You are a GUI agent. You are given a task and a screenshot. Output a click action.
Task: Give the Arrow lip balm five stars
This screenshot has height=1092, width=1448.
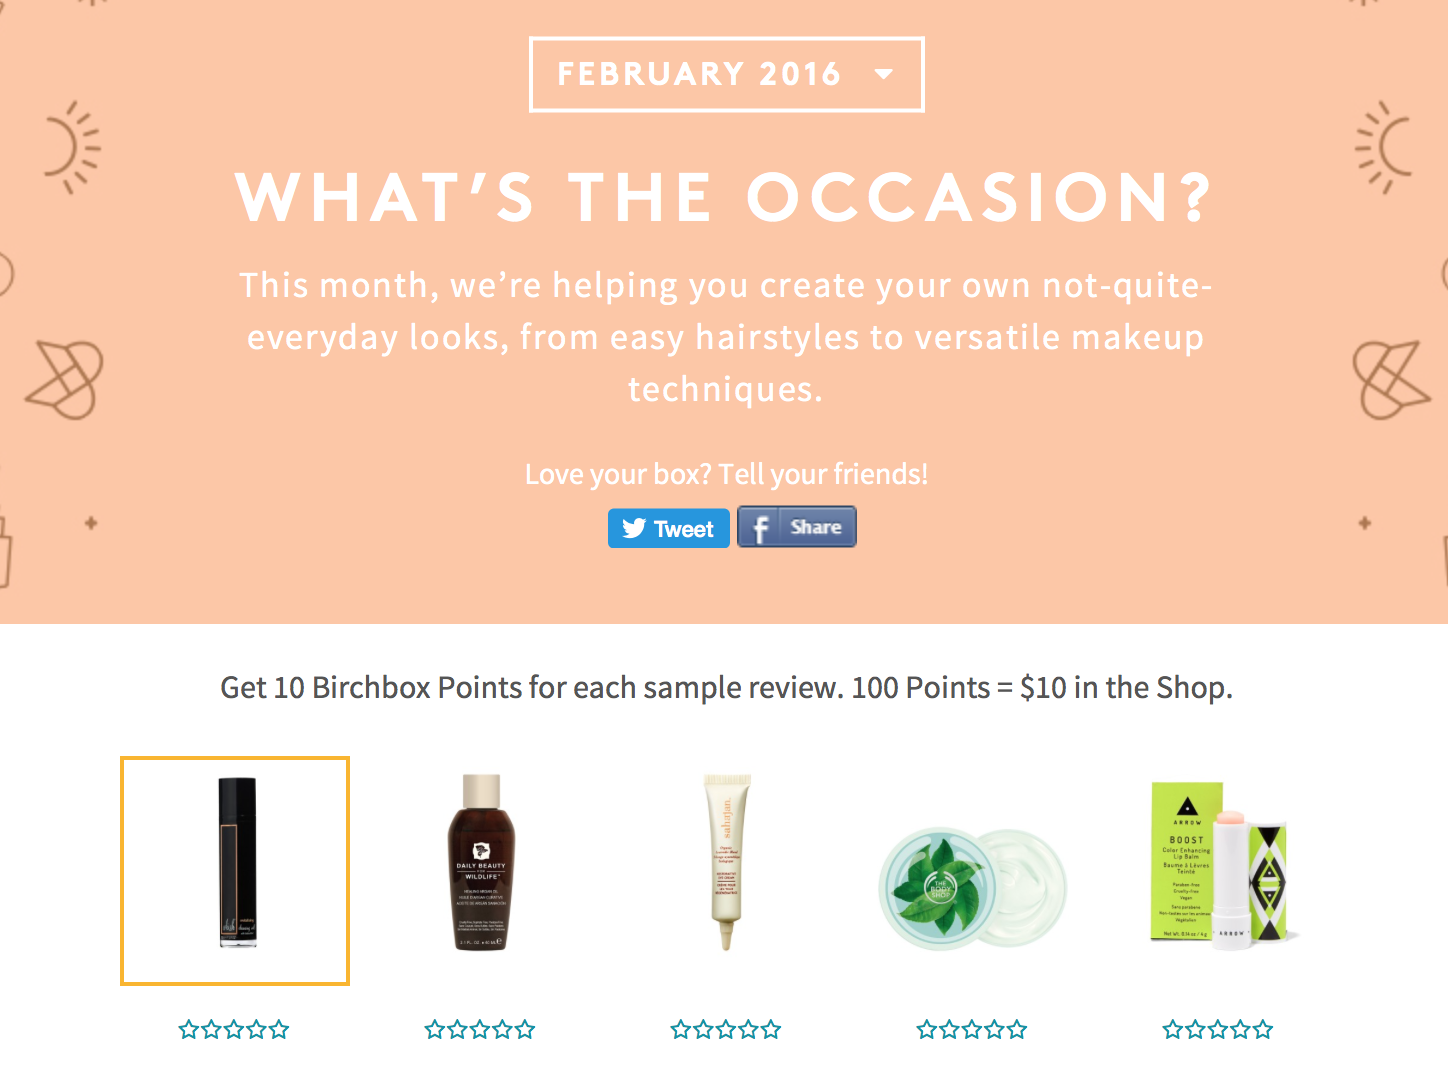(1263, 1030)
